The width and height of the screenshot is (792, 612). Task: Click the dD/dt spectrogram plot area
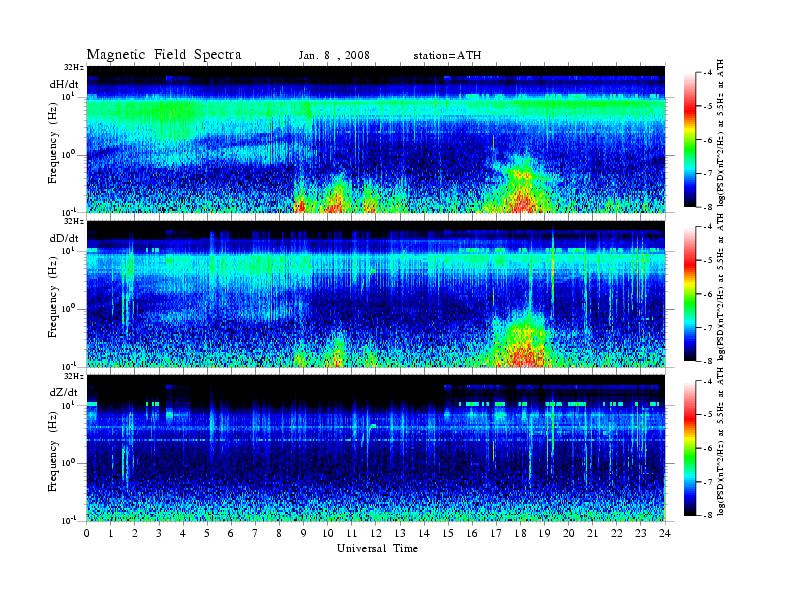click(x=376, y=293)
